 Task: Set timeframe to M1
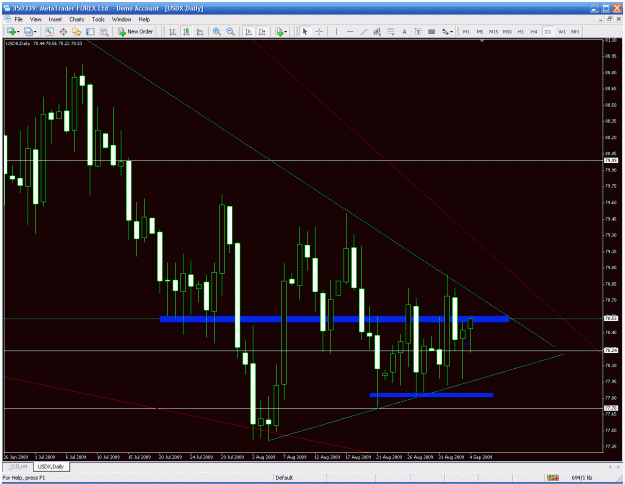466,31
